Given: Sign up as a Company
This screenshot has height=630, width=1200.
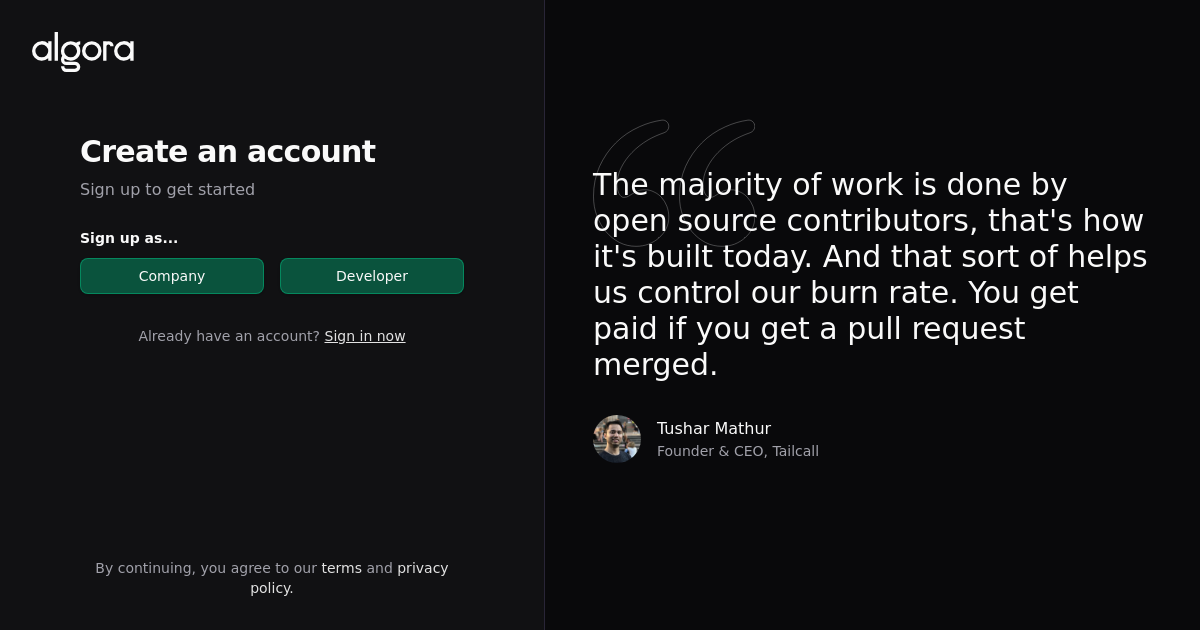Looking at the screenshot, I should (x=172, y=276).
